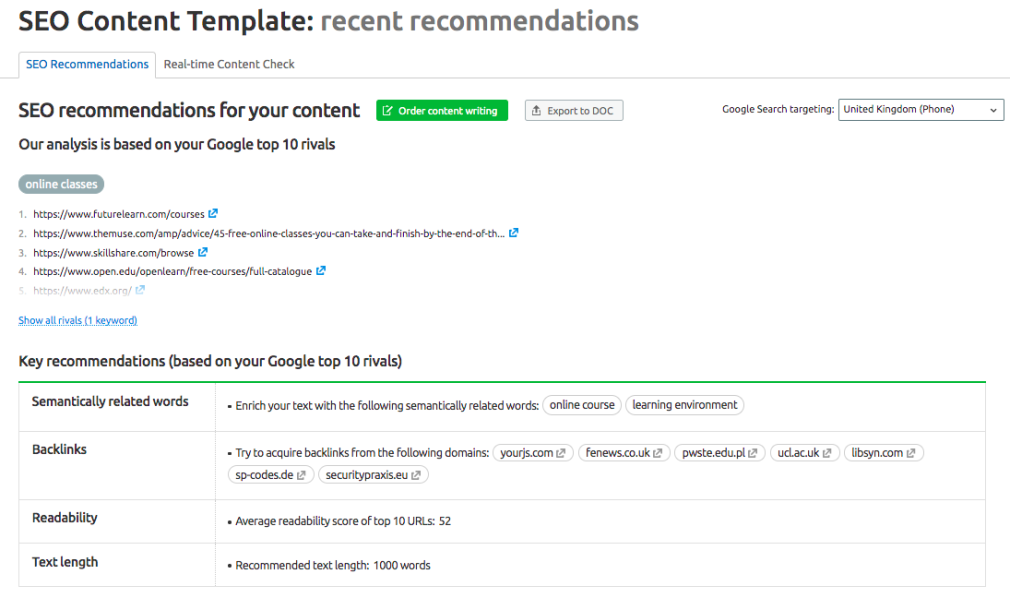
Task: Open external link icon beside futurelearn.com URL
Action: 213,214
